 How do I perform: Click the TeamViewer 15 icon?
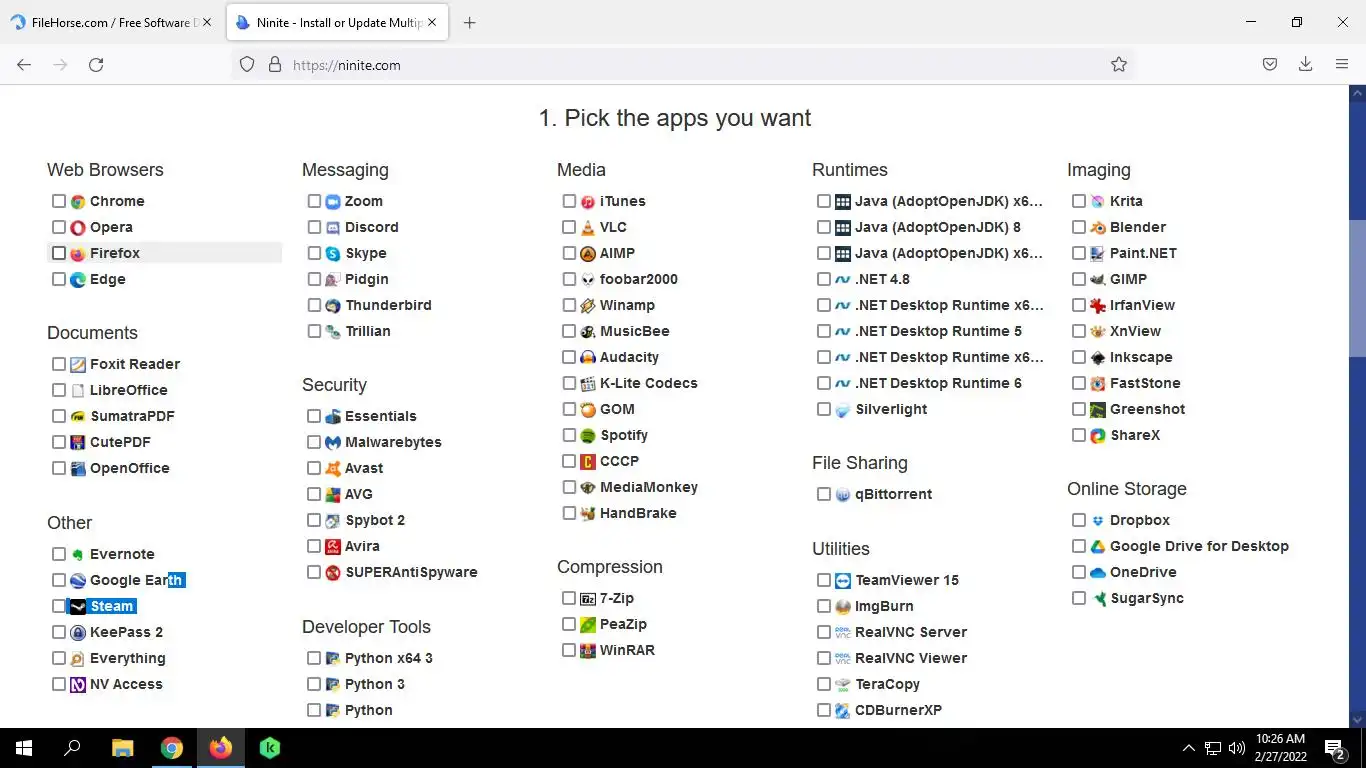843,580
